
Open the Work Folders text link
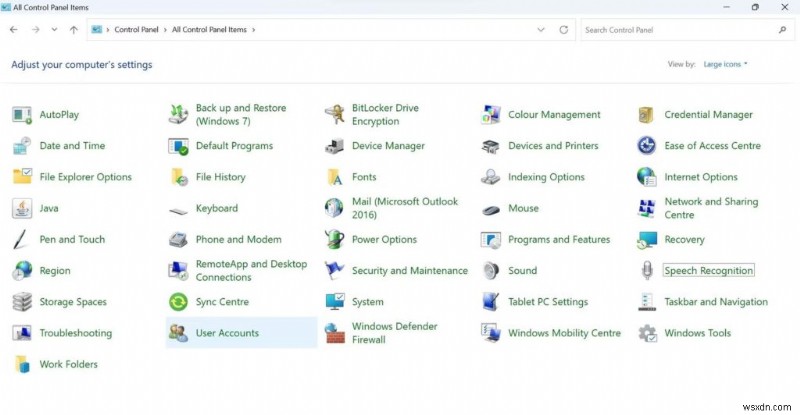coord(68,364)
